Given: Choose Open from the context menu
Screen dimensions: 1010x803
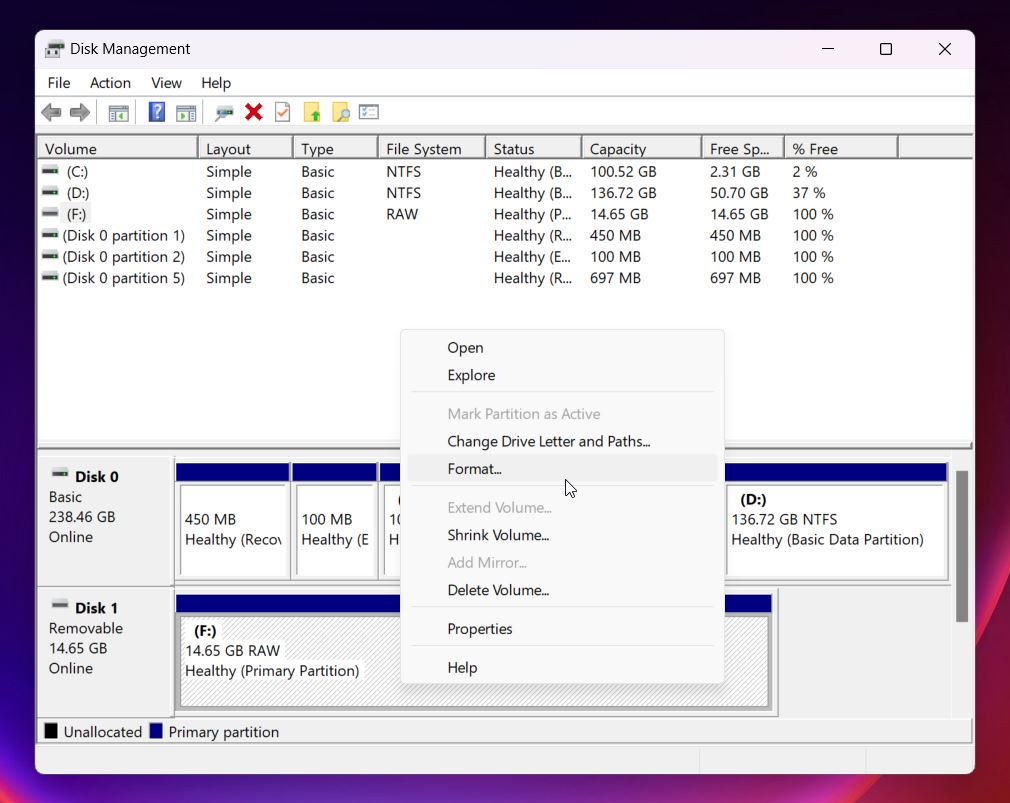Looking at the screenshot, I should tap(562, 348).
